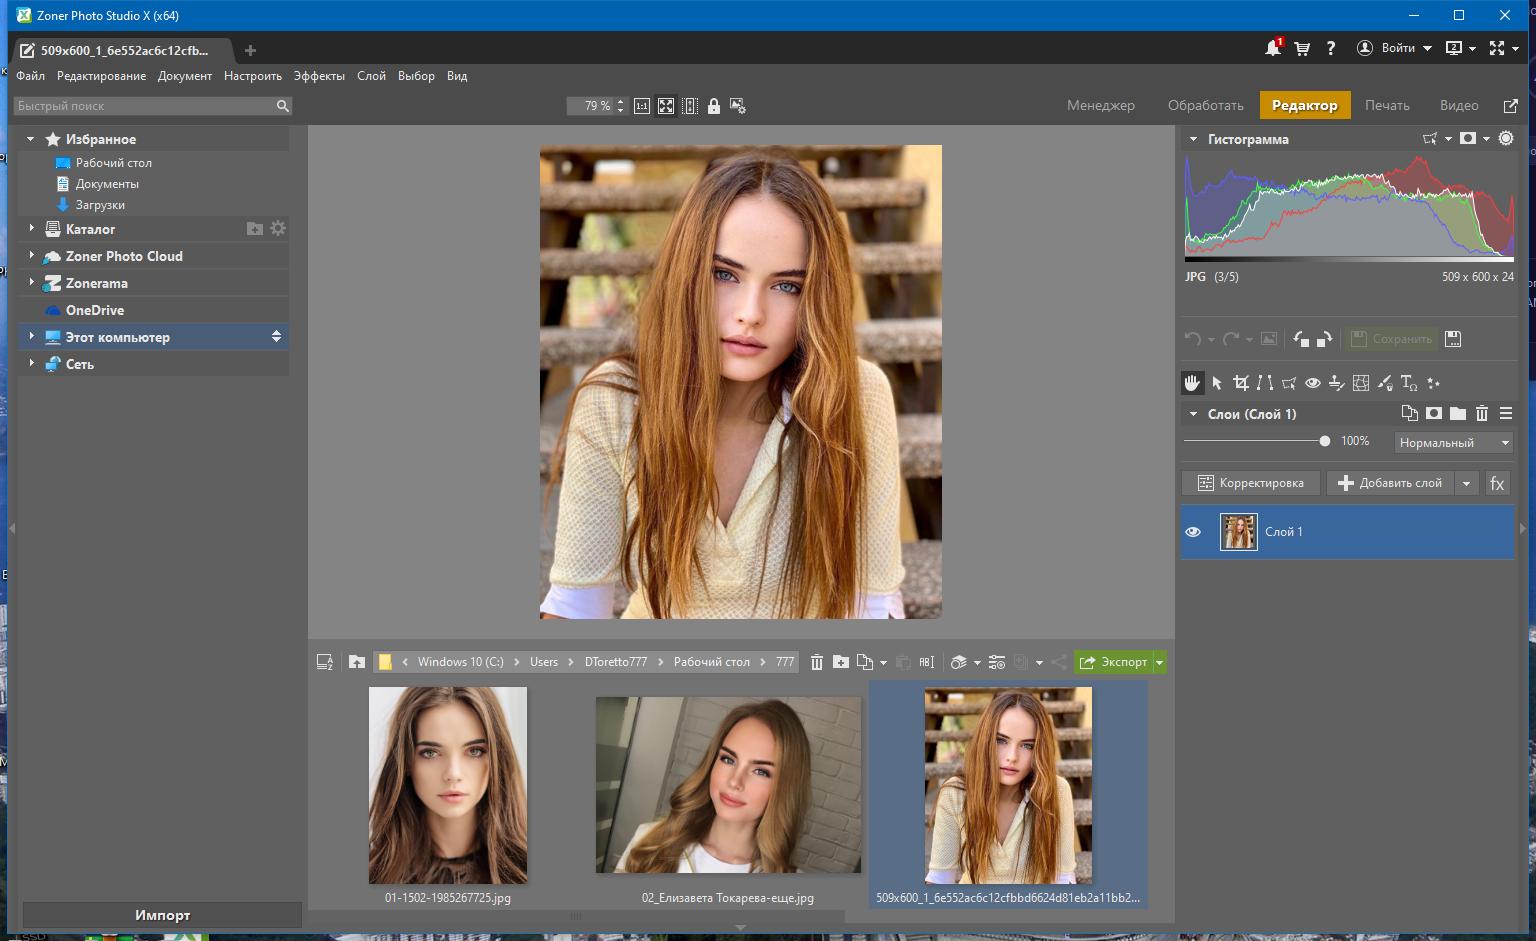1536x941 pixels.
Task: Adjust the layer opacity slider
Action: click(x=1325, y=441)
